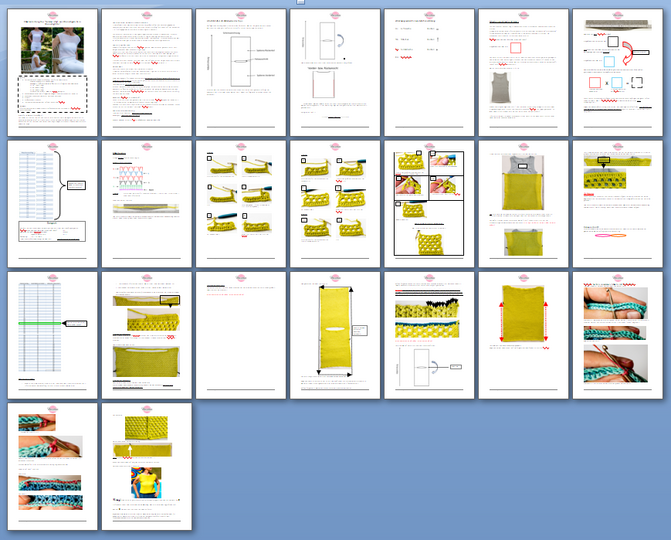This screenshot has width=671, height=540.
Task: Select the symbol legend page with red marks
Action: click(428, 72)
